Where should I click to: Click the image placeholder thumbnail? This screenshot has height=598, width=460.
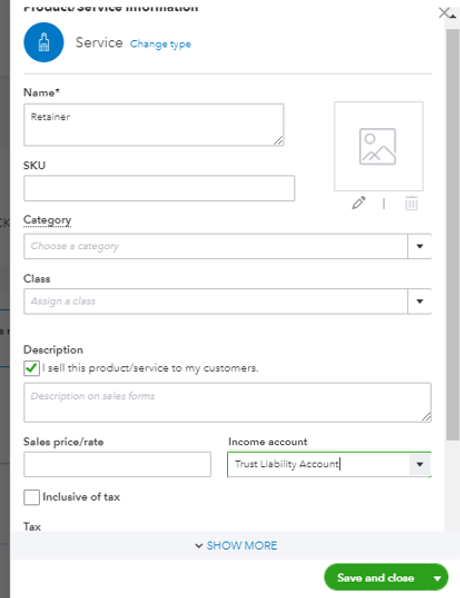click(378, 146)
